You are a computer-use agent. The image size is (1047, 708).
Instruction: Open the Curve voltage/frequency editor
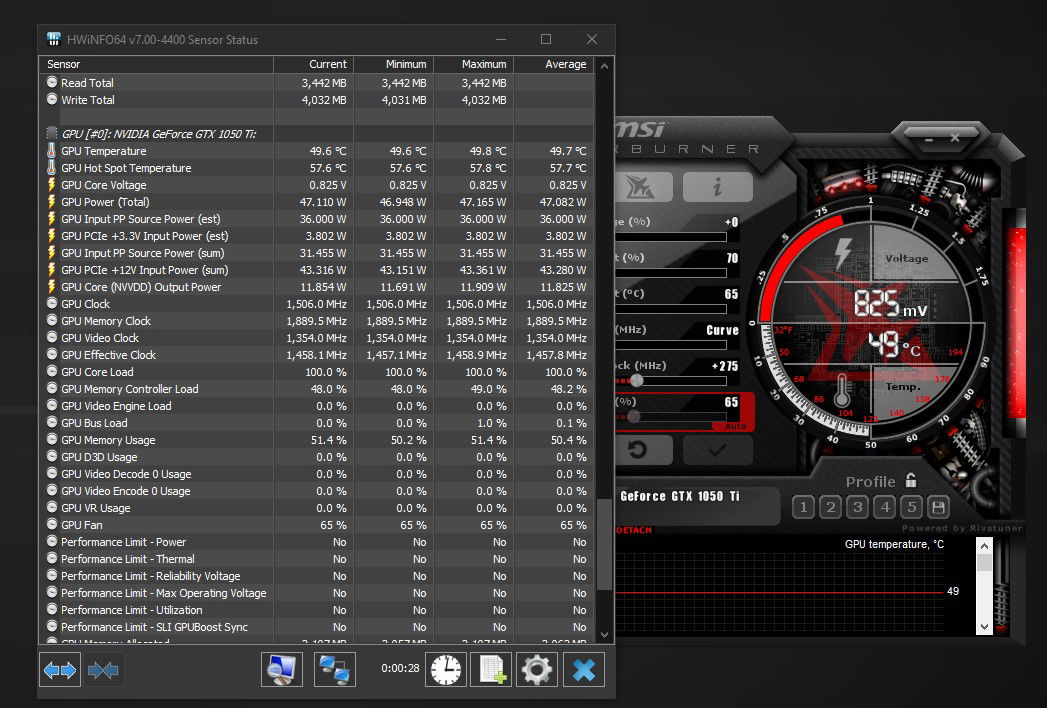point(722,330)
